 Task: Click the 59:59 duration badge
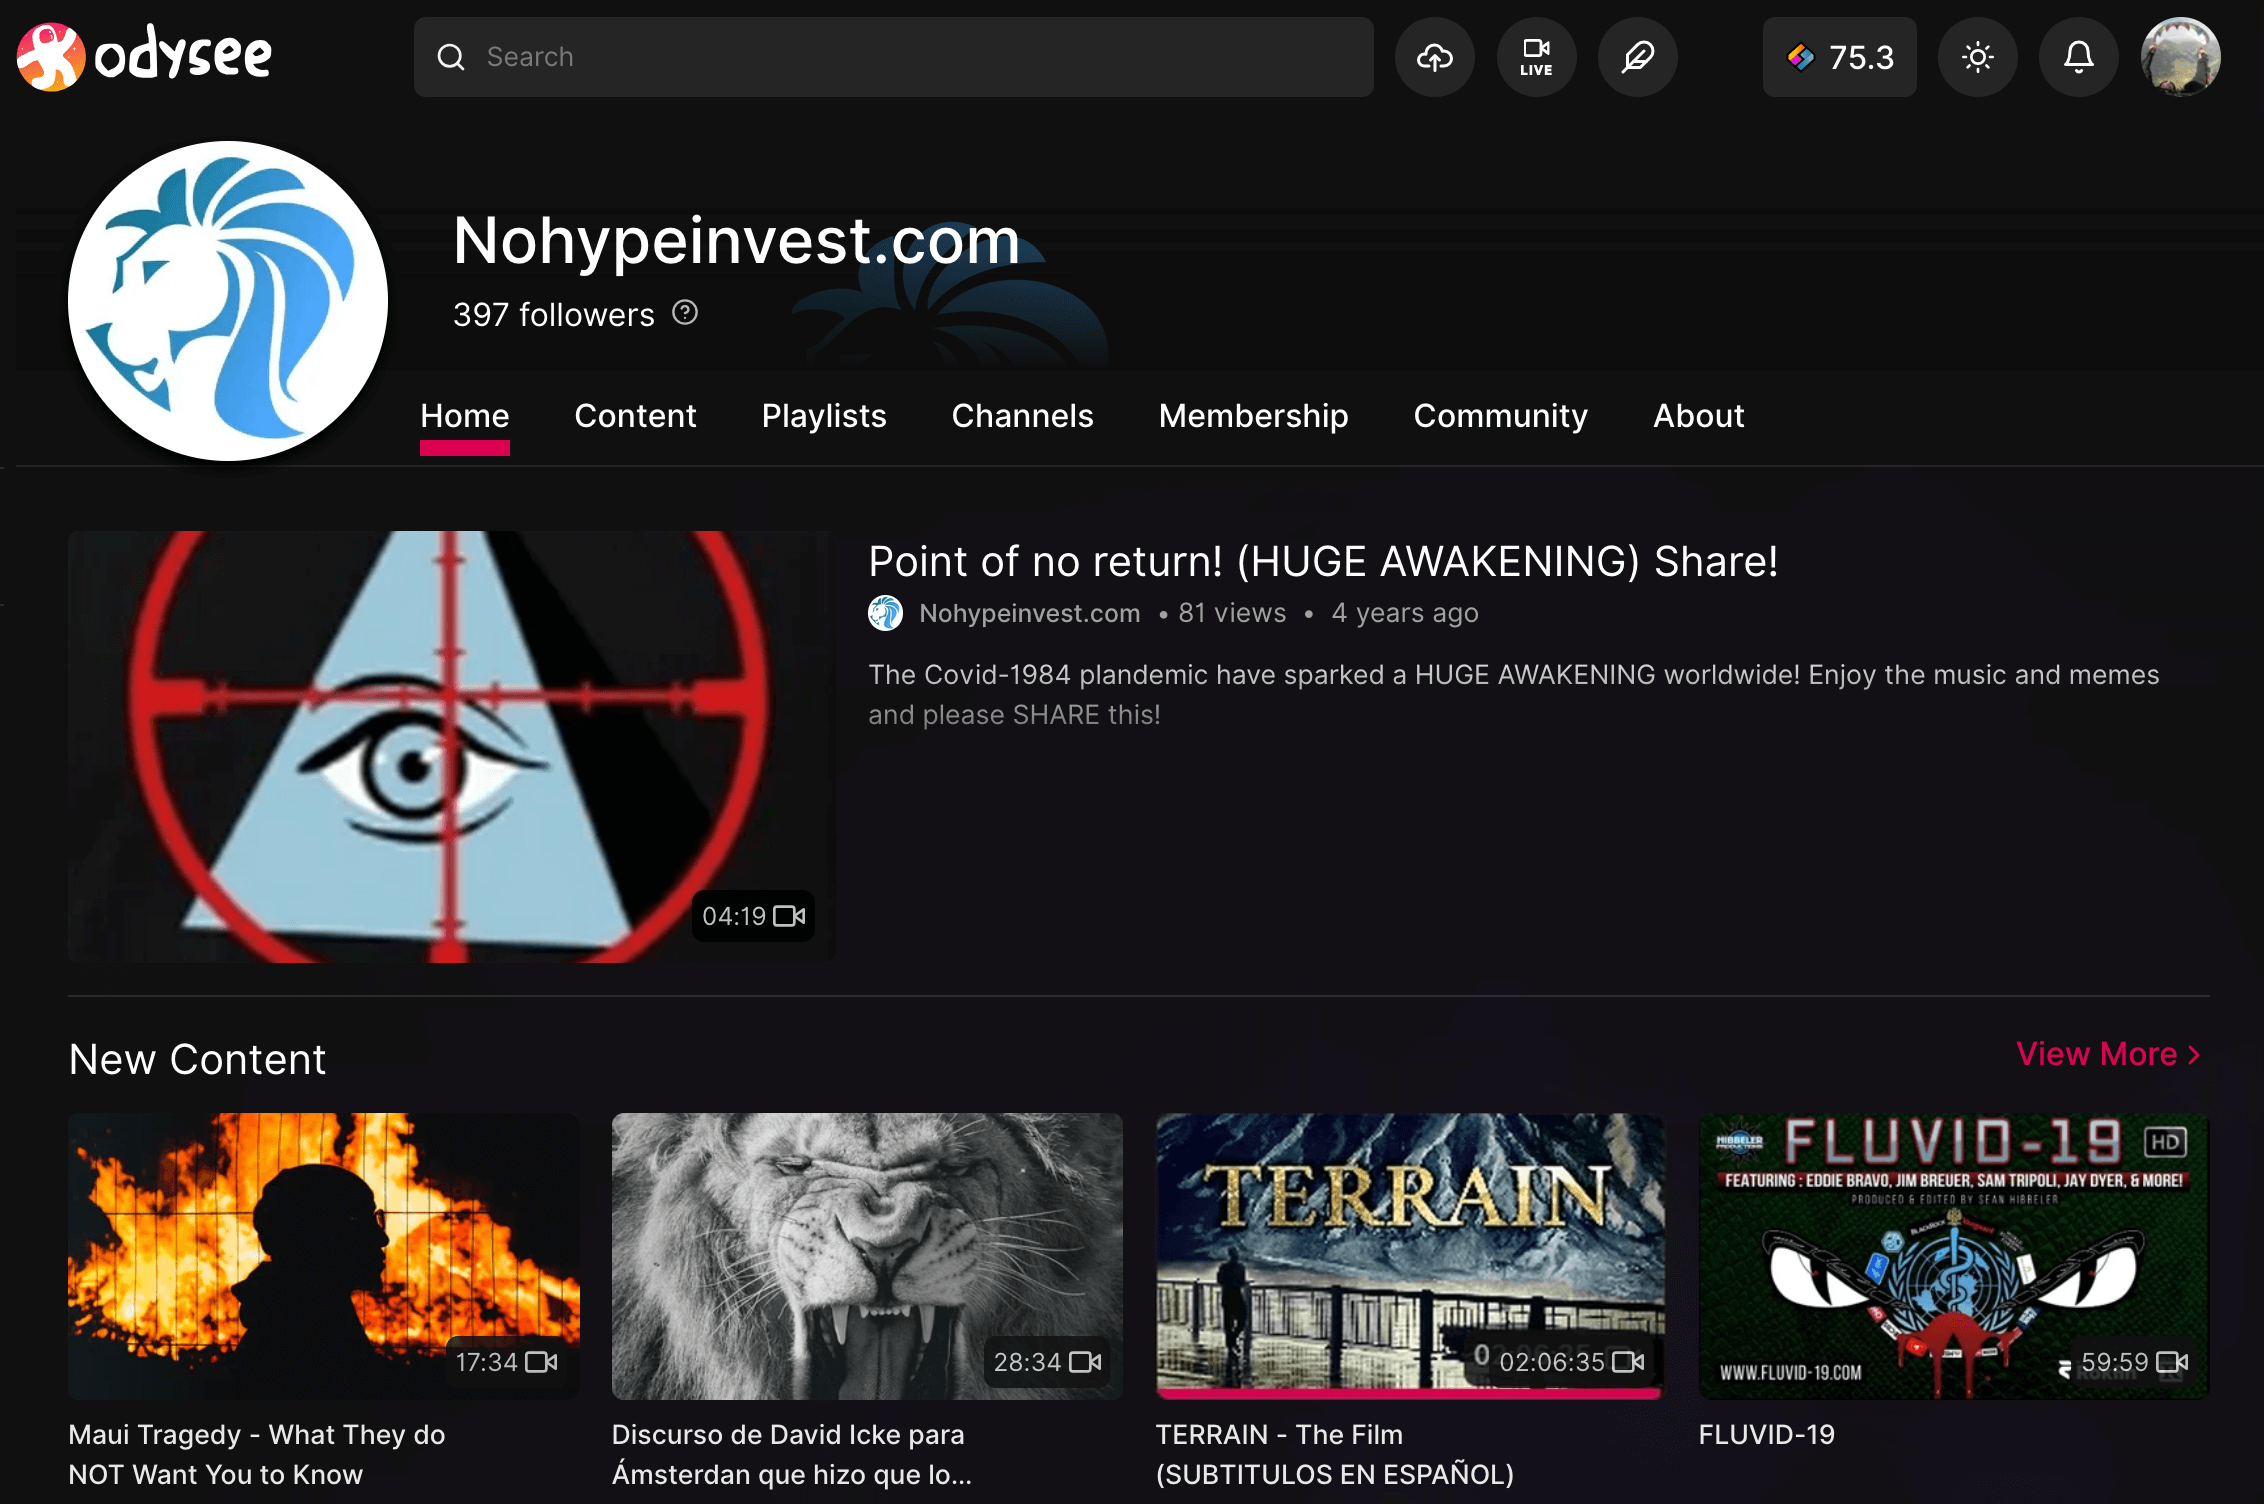tap(2134, 1362)
